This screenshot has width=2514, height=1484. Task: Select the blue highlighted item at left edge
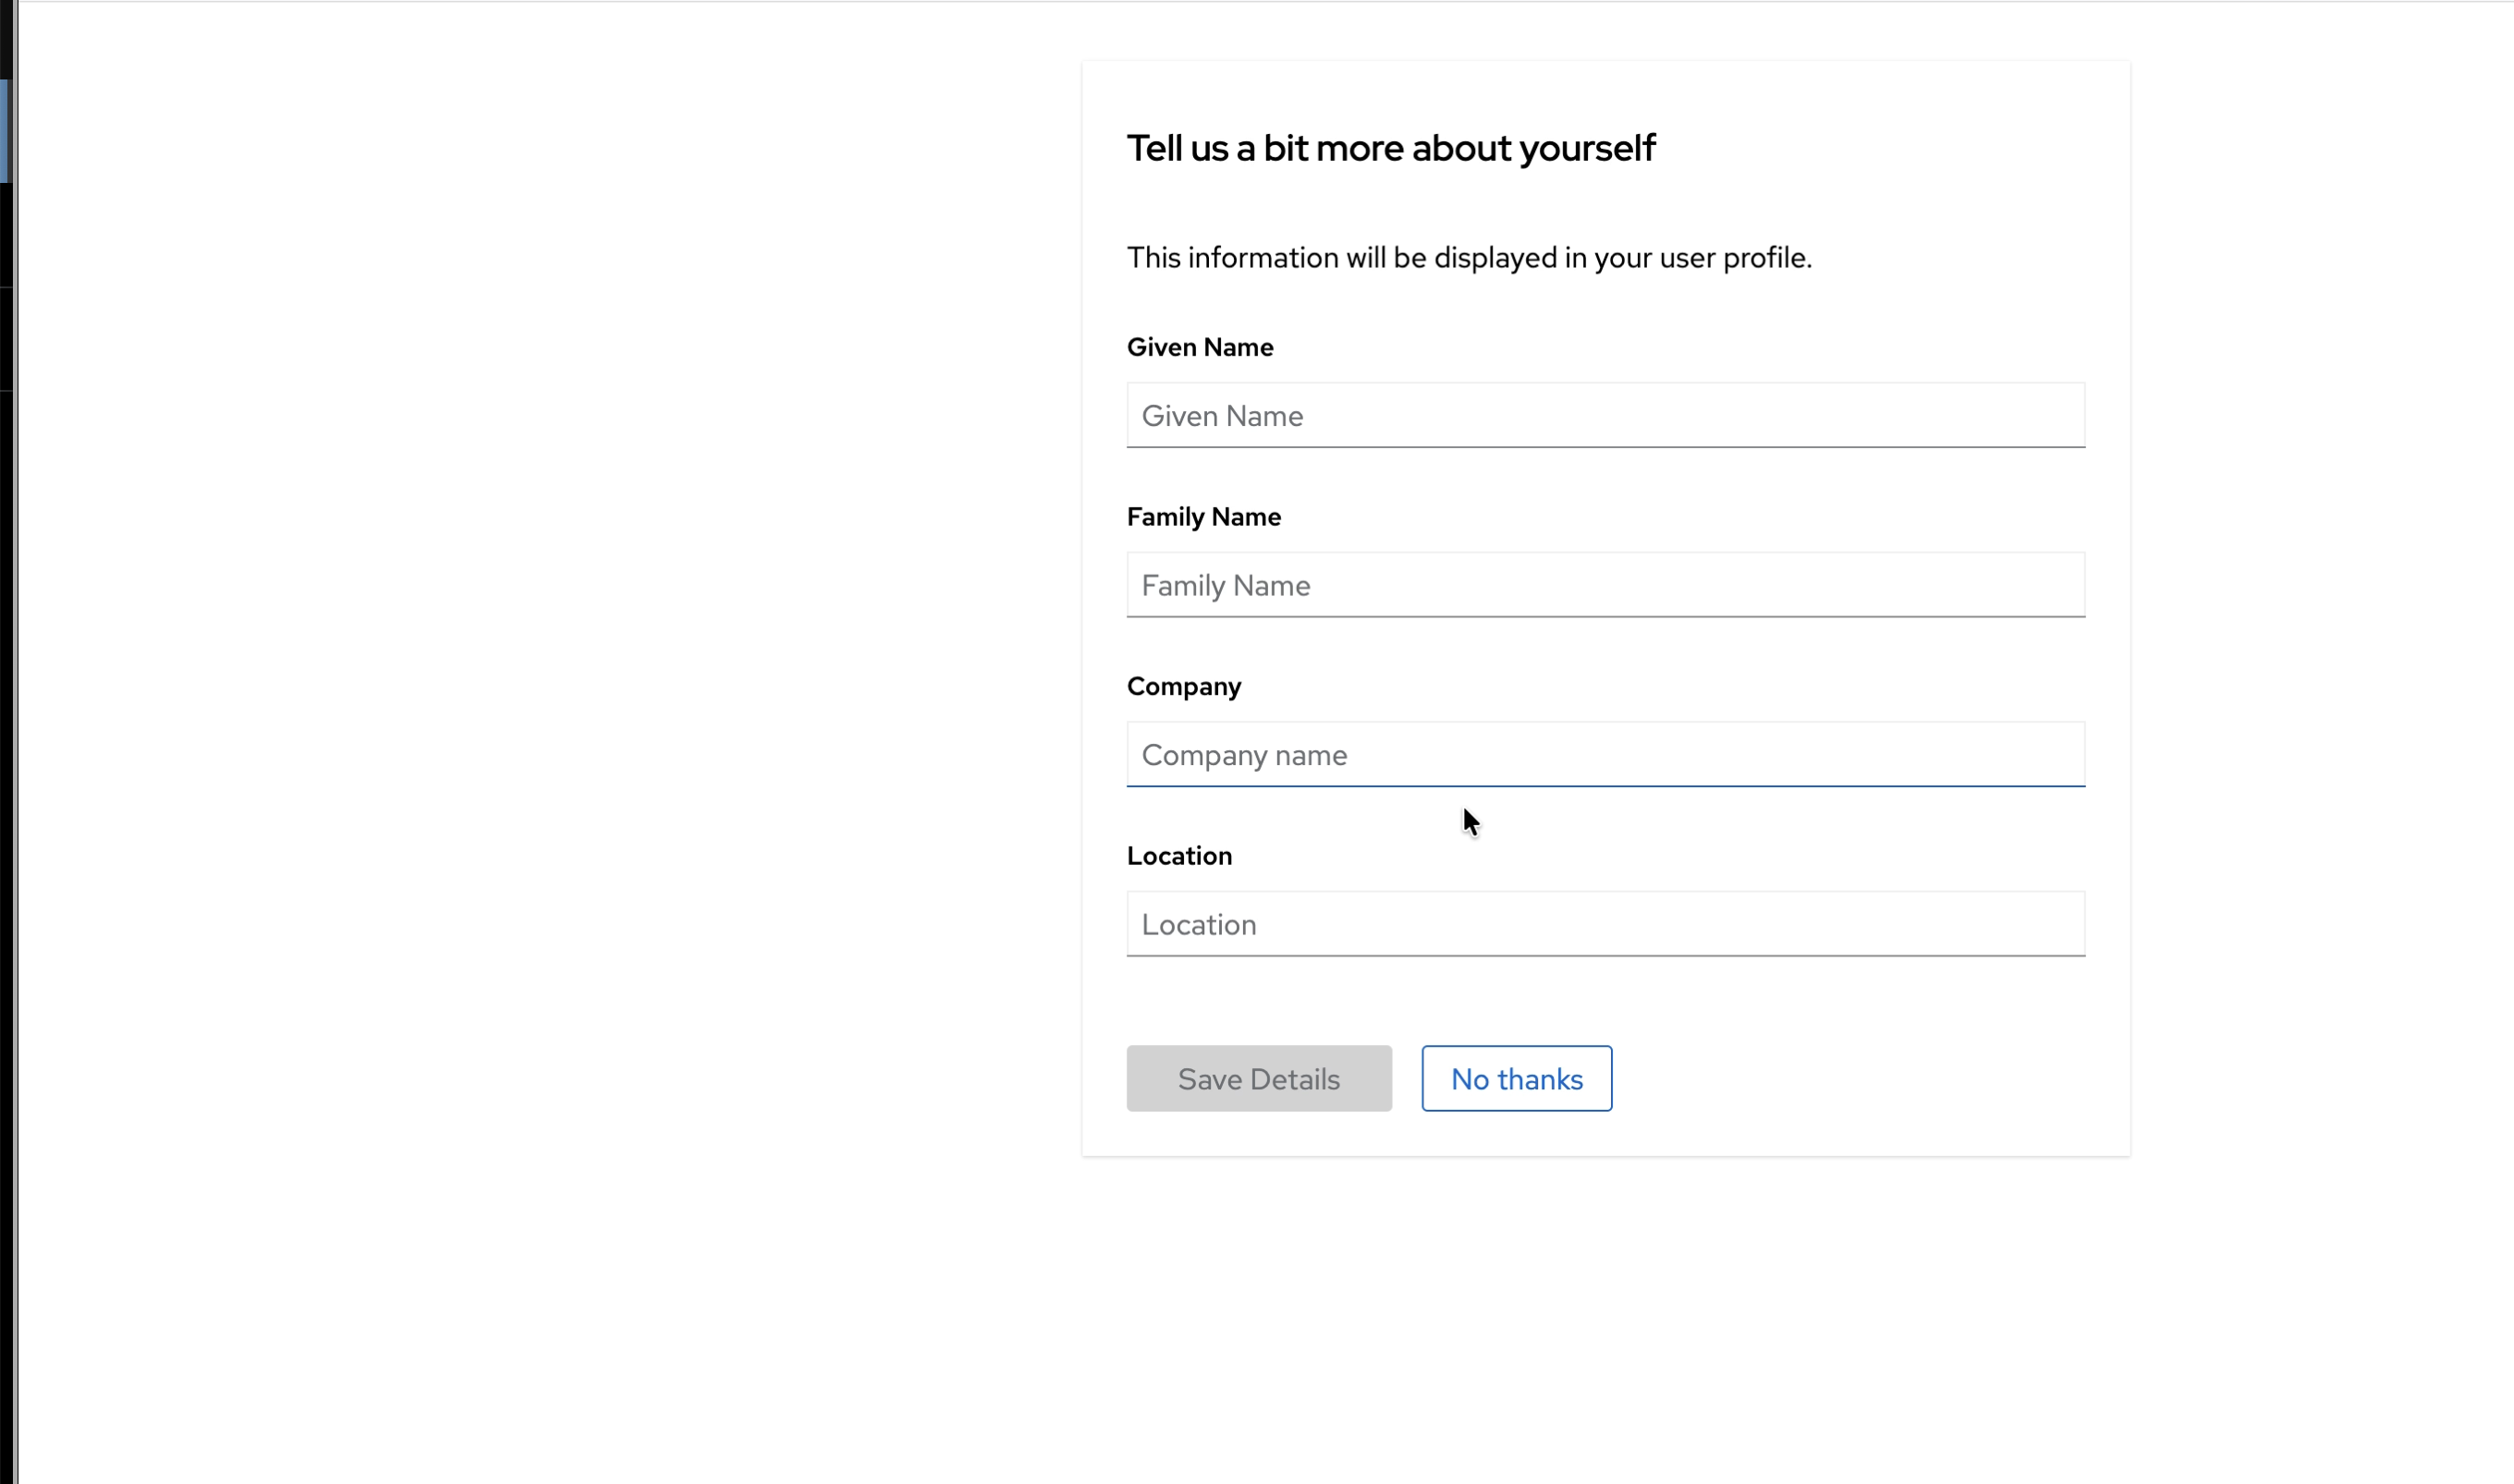[4, 130]
